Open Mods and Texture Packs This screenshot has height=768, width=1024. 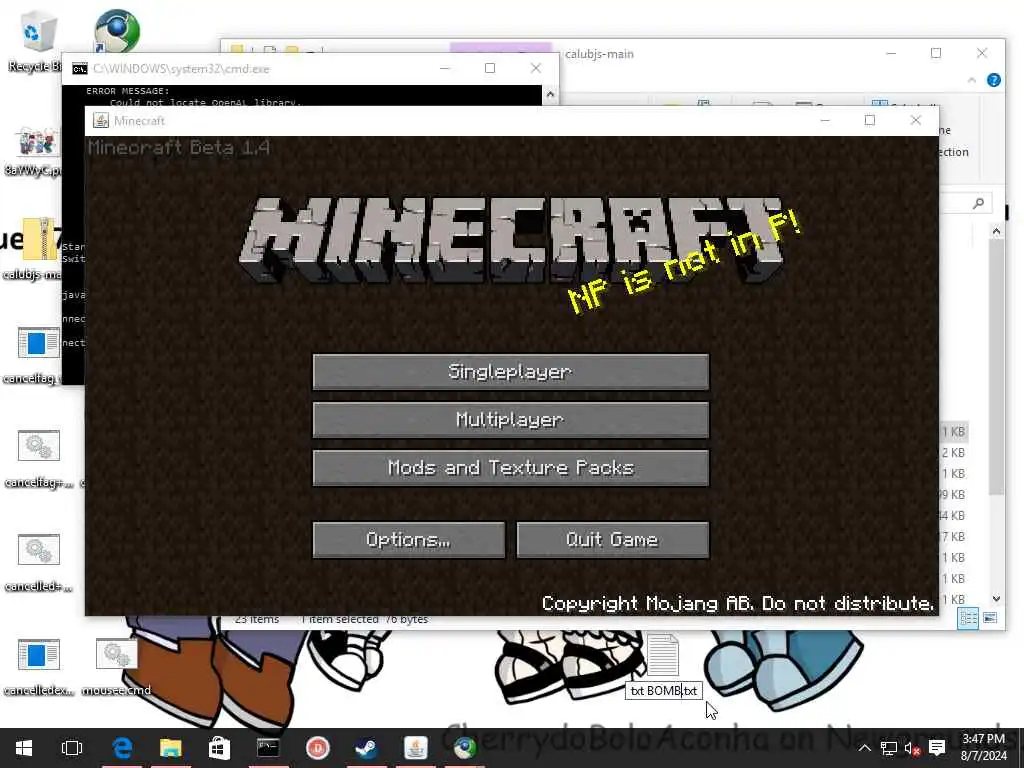511,468
